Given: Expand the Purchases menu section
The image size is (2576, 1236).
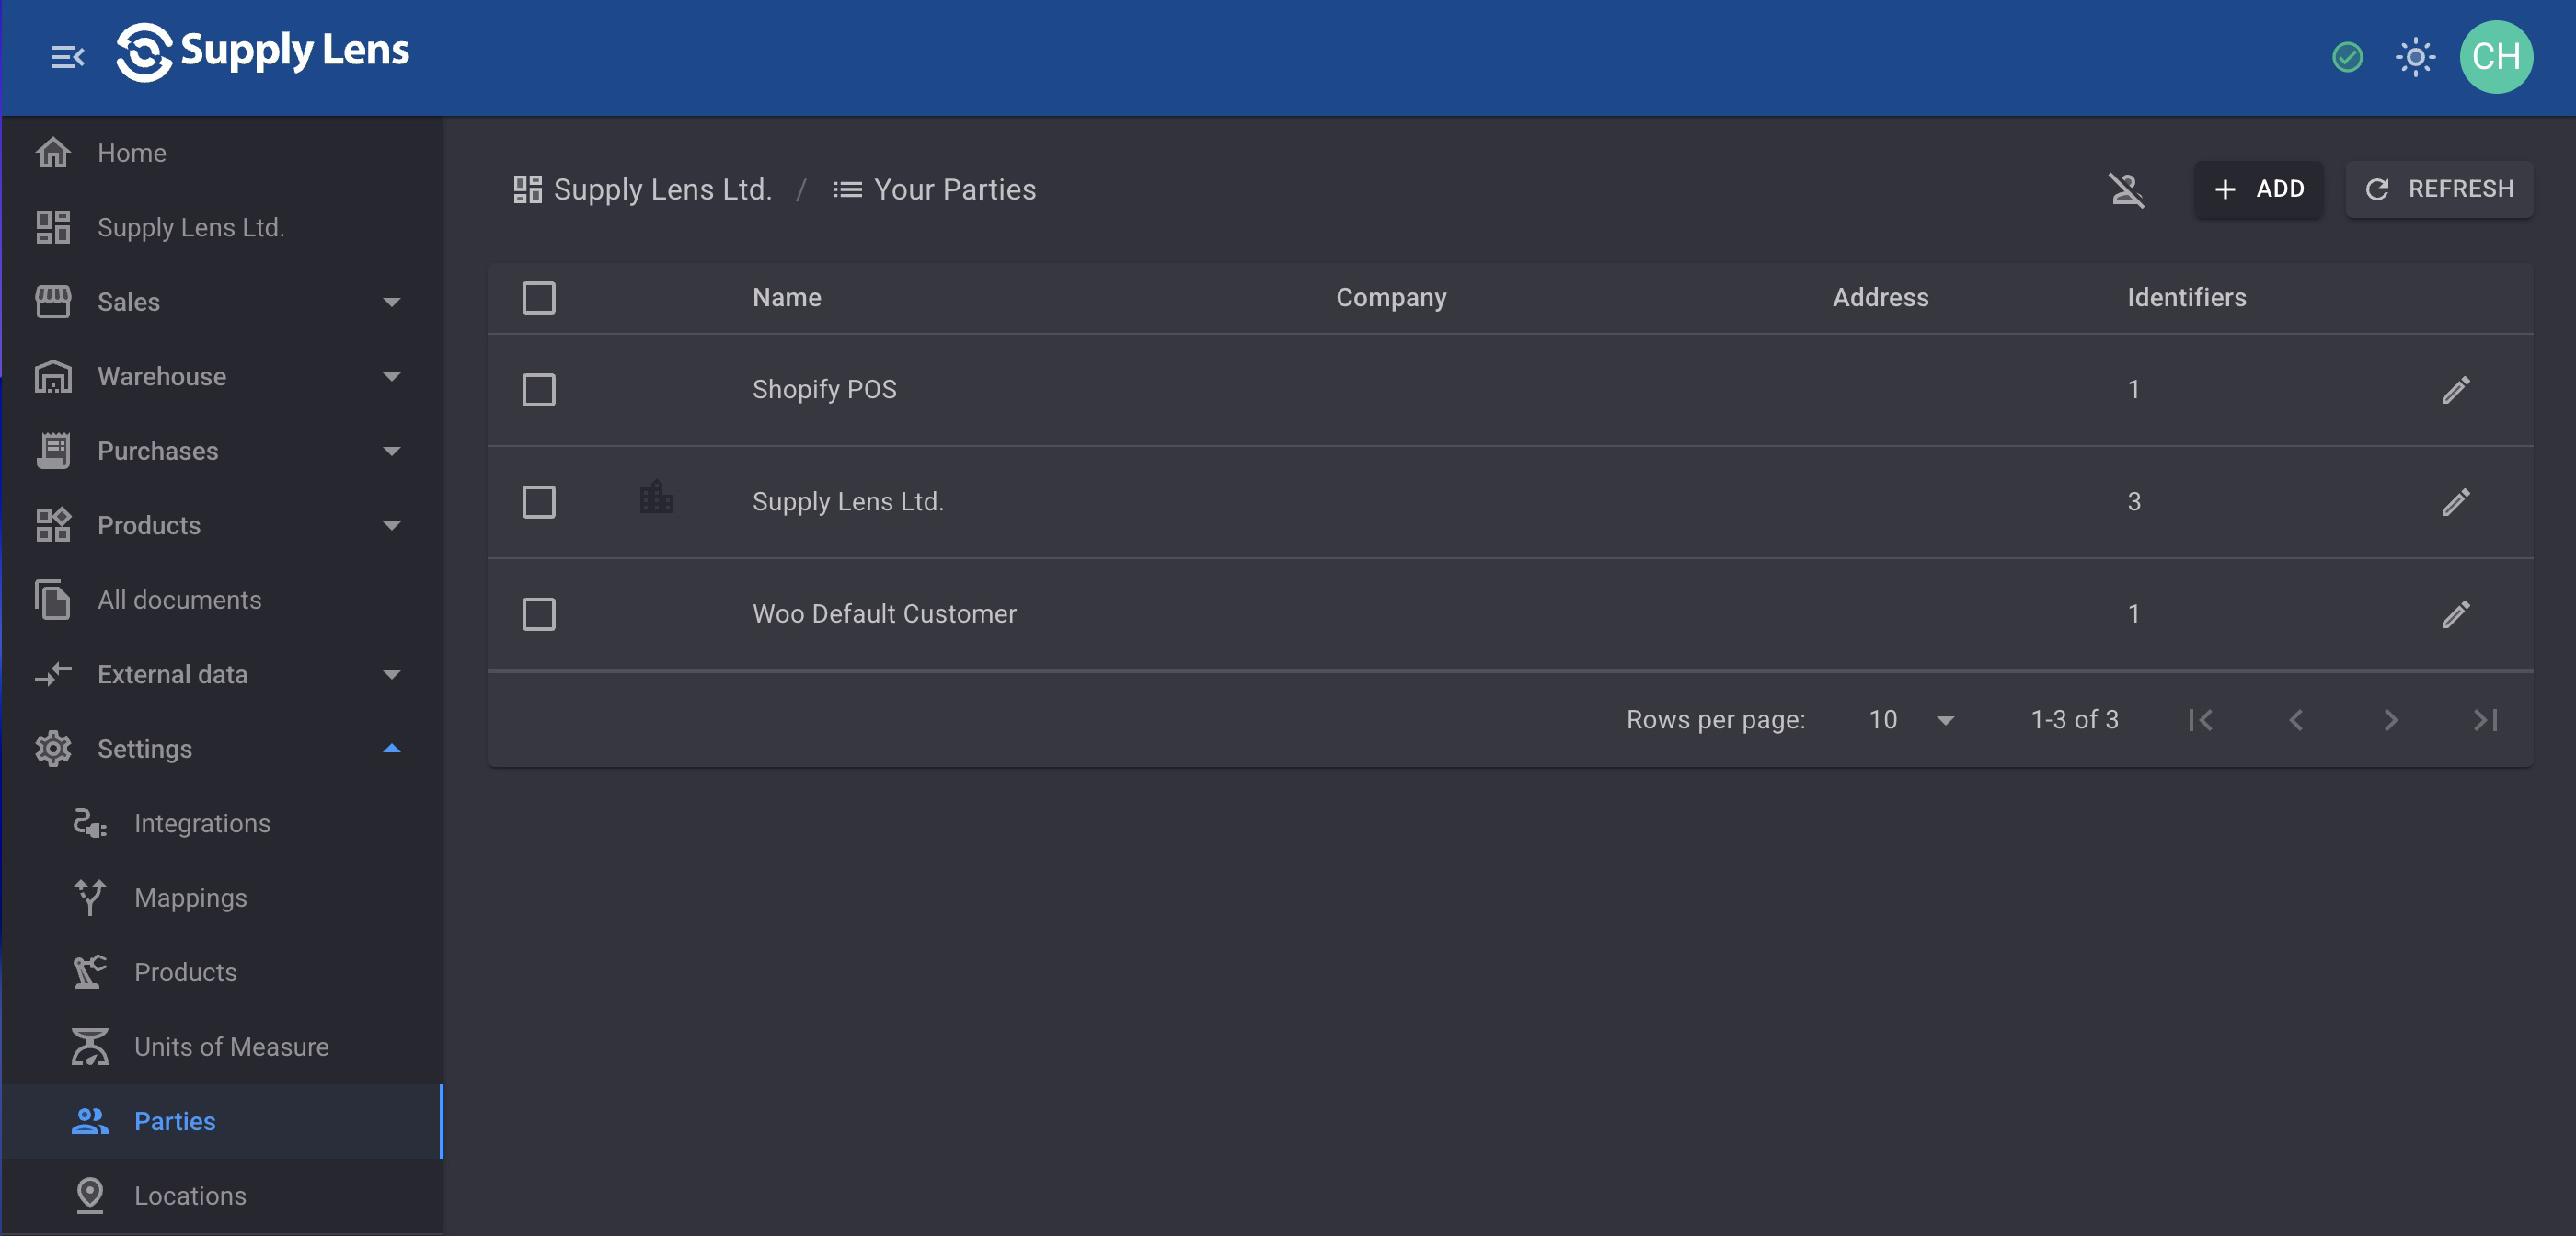Looking at the screenshot, I should (222, 451).
